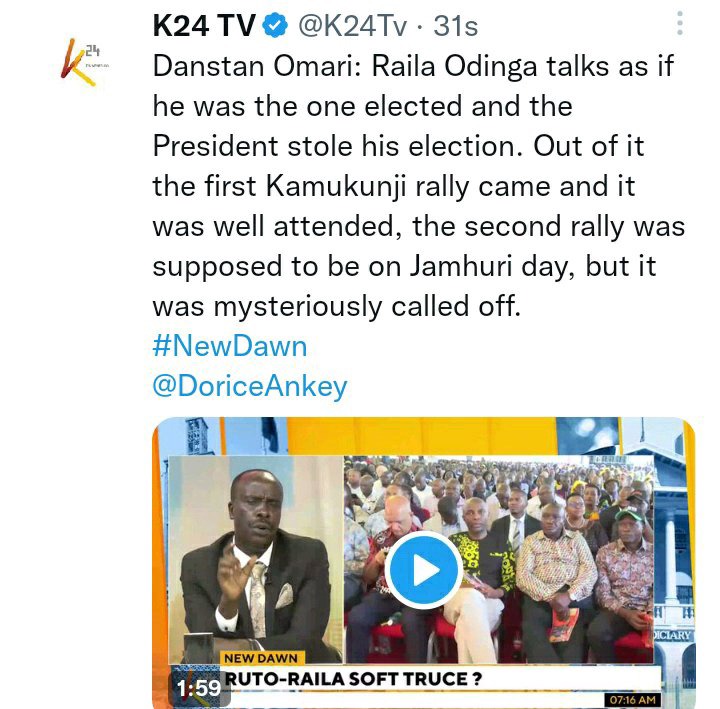Click the yellow studio backdrop atop the video
This screenshot has width=720, height=709.
point(422,436)
